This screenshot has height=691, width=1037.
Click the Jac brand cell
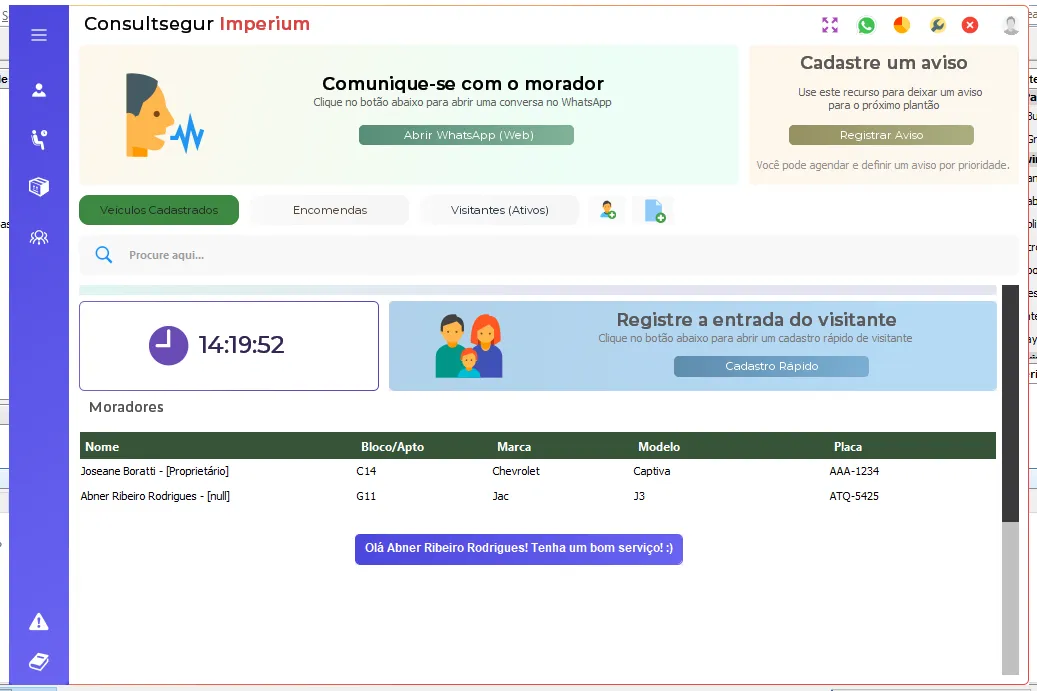[x=501, y=496]
